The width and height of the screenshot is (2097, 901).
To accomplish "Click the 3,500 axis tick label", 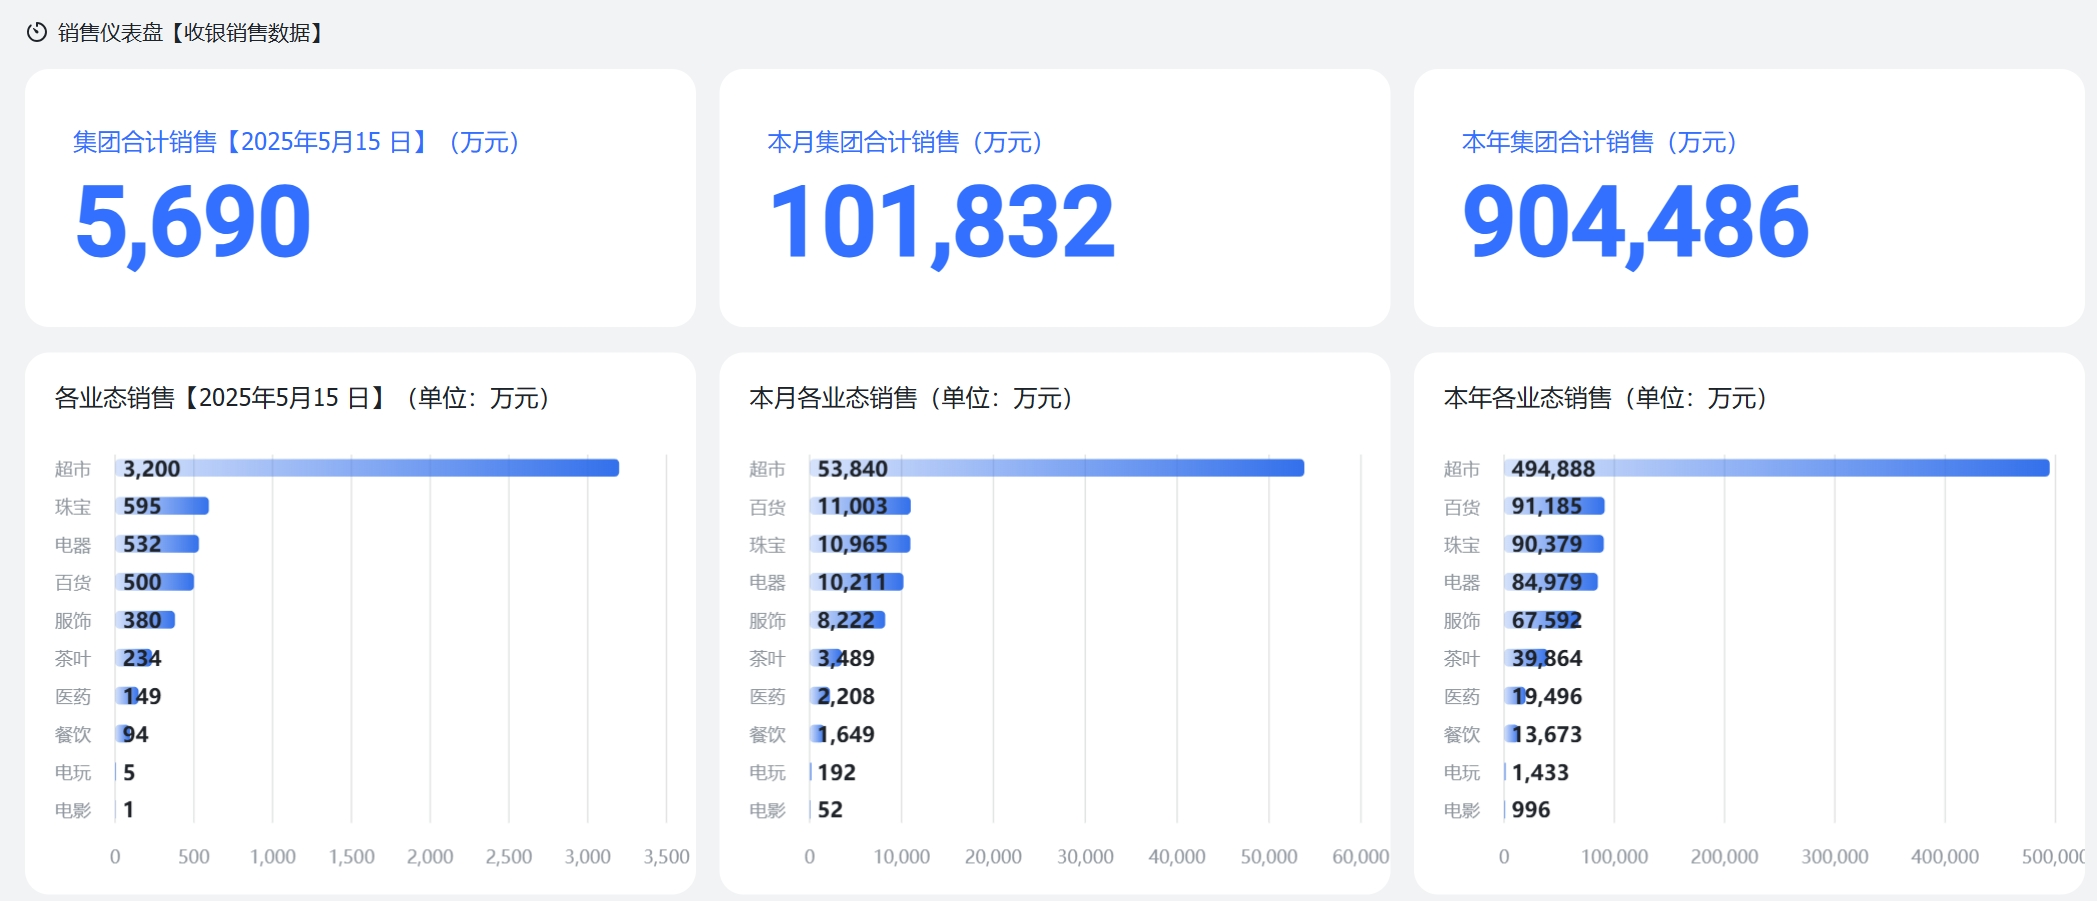I will [x=667, y=857].
